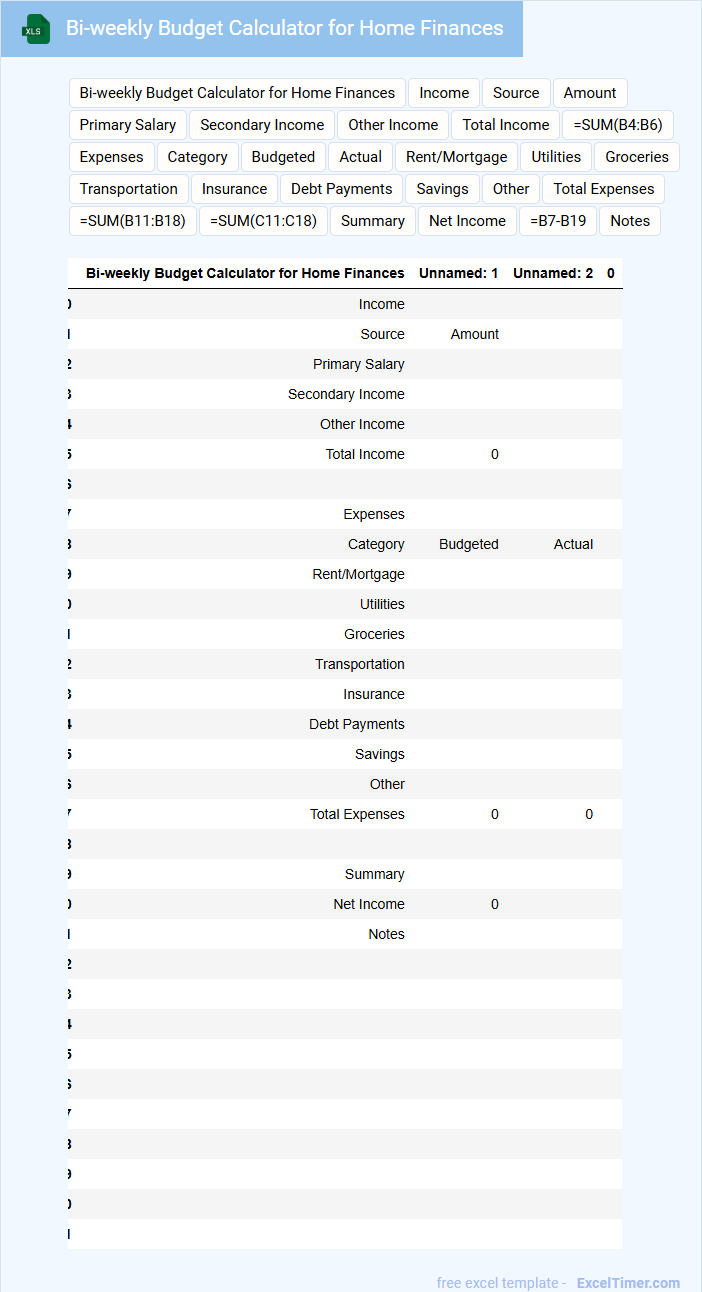Click the green XLS file icon

[37, 29]
